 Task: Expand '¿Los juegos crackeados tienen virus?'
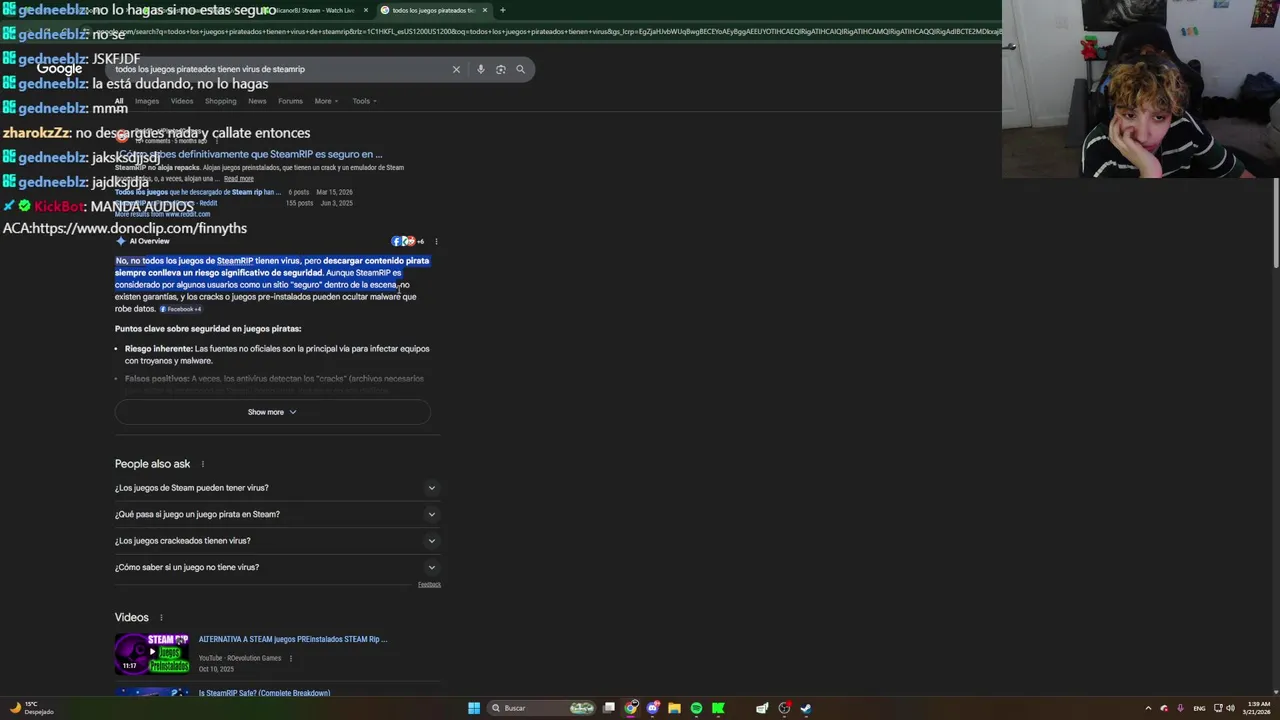click(277, 541)
